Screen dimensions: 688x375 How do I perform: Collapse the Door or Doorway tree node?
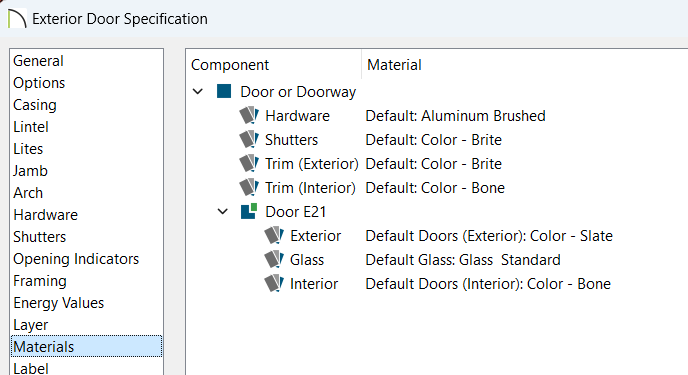(198, 92)
